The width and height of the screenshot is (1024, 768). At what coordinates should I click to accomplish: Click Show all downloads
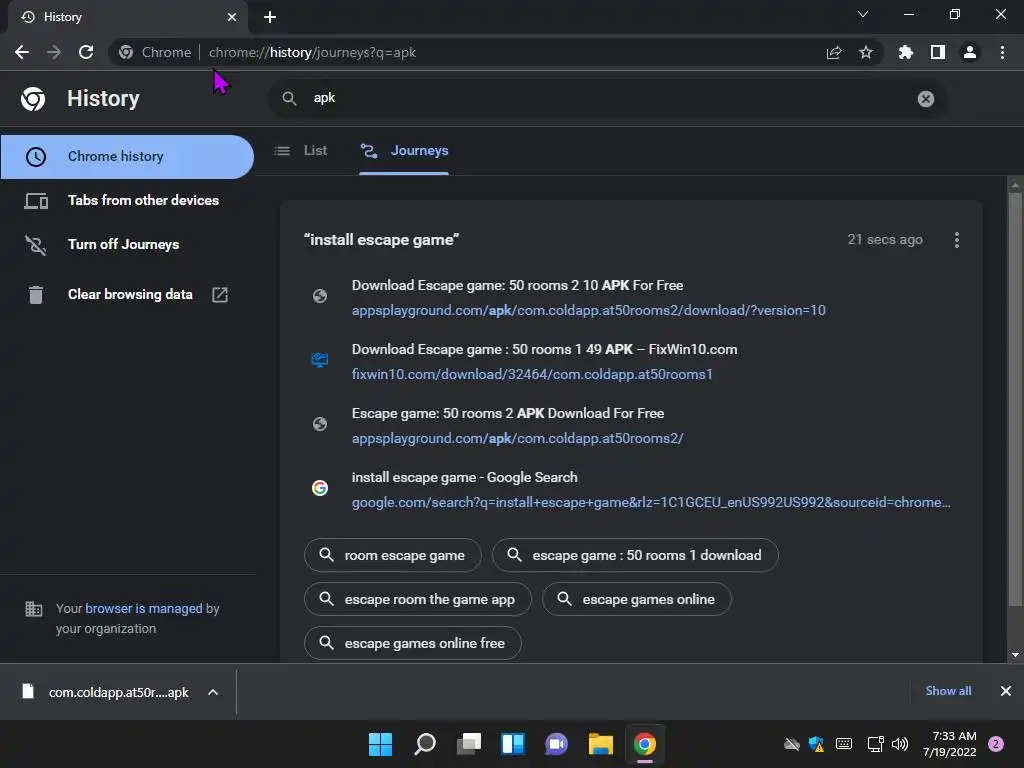pyautogui.click(x=948, y=691)
